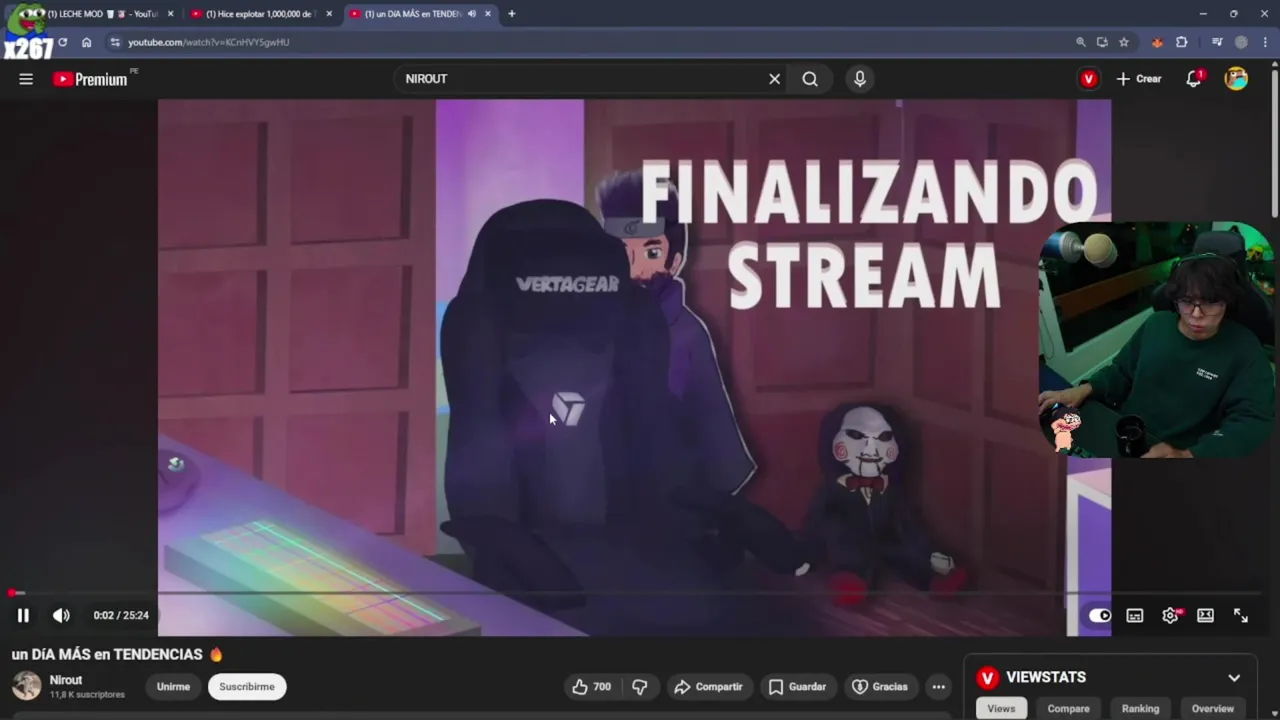
Task: Click the 11,8 K suscriptores text
Action: pyautogui.click(x=87, y=694)
